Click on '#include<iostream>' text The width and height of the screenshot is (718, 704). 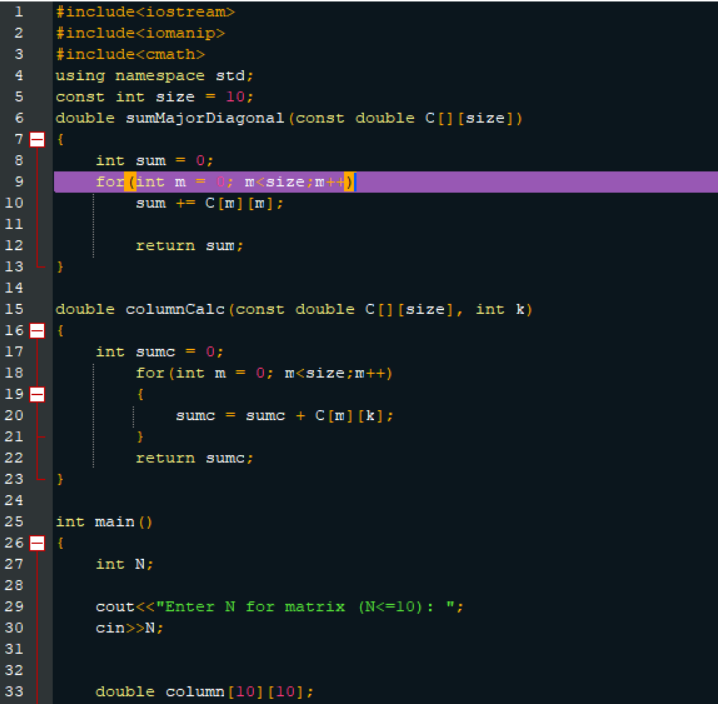tap(145, 12)
